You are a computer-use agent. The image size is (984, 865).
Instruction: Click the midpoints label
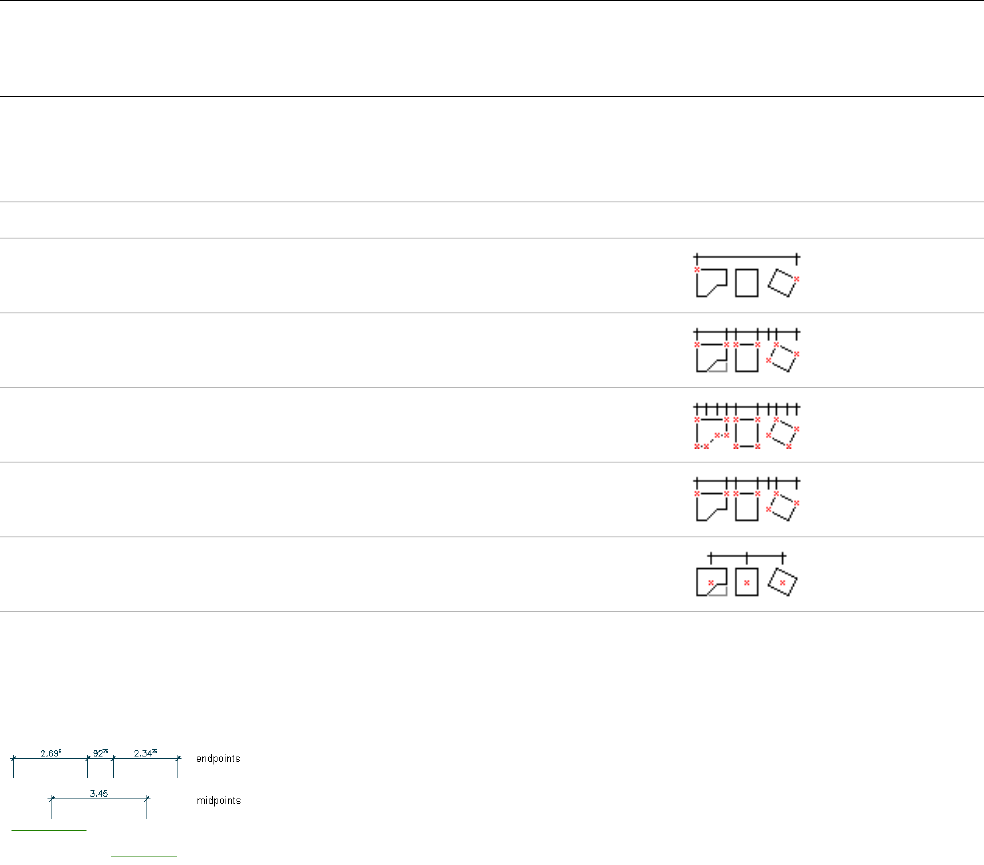point(218,801)
